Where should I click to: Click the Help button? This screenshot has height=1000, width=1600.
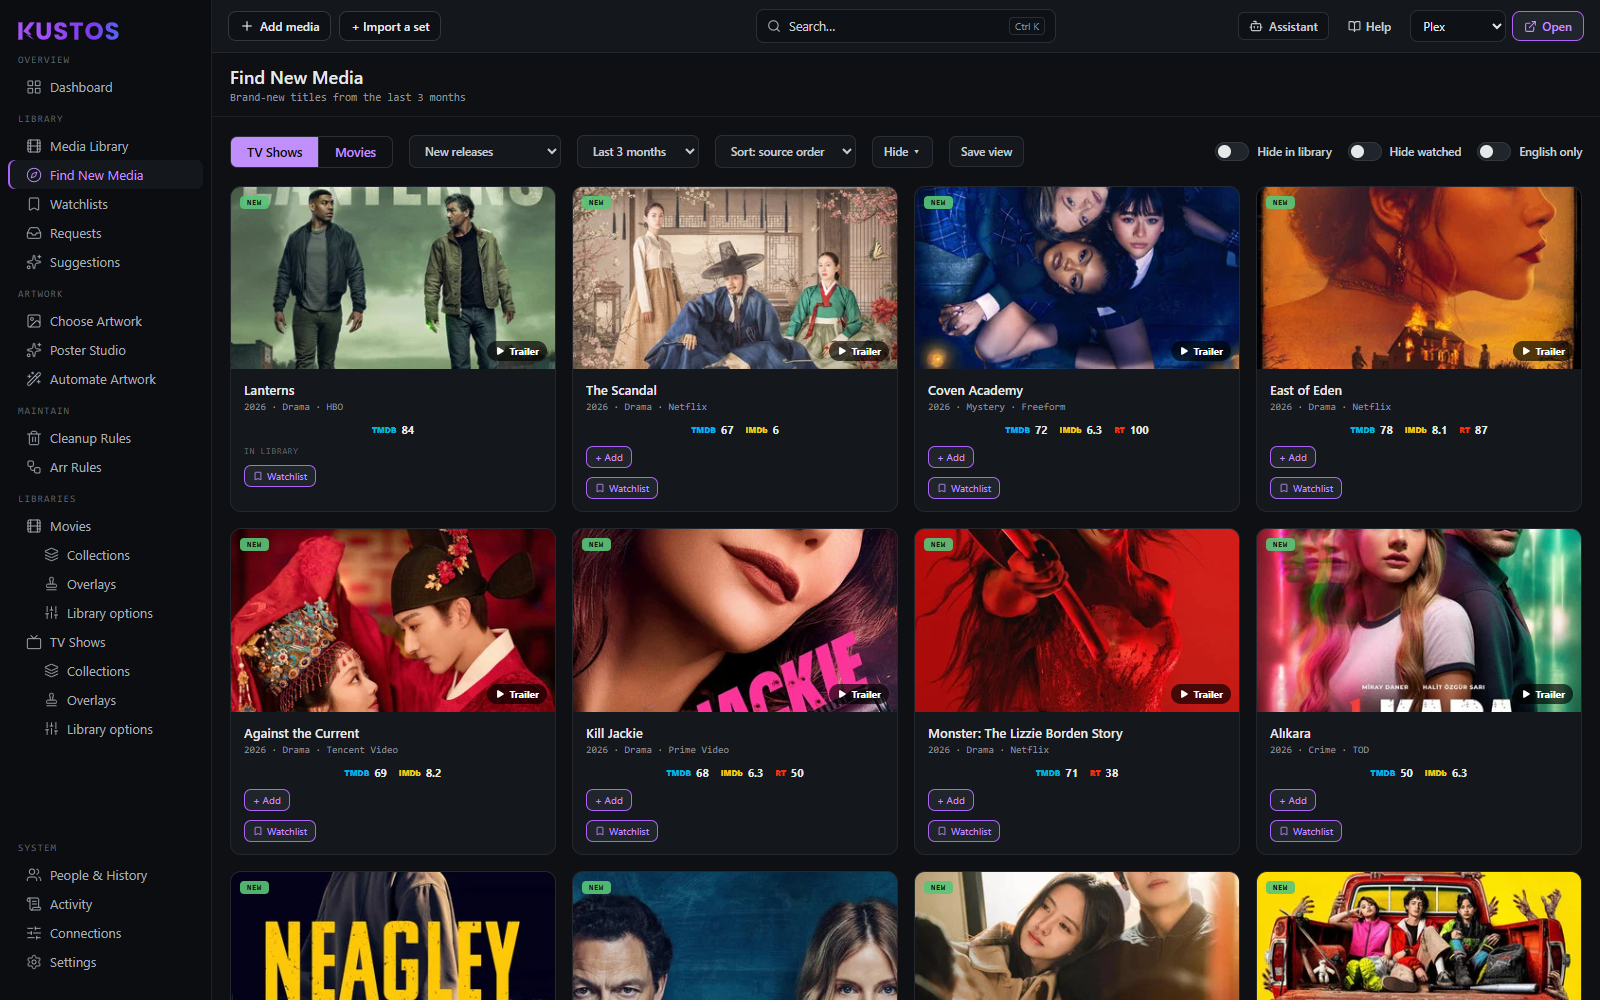[1369, 26]
